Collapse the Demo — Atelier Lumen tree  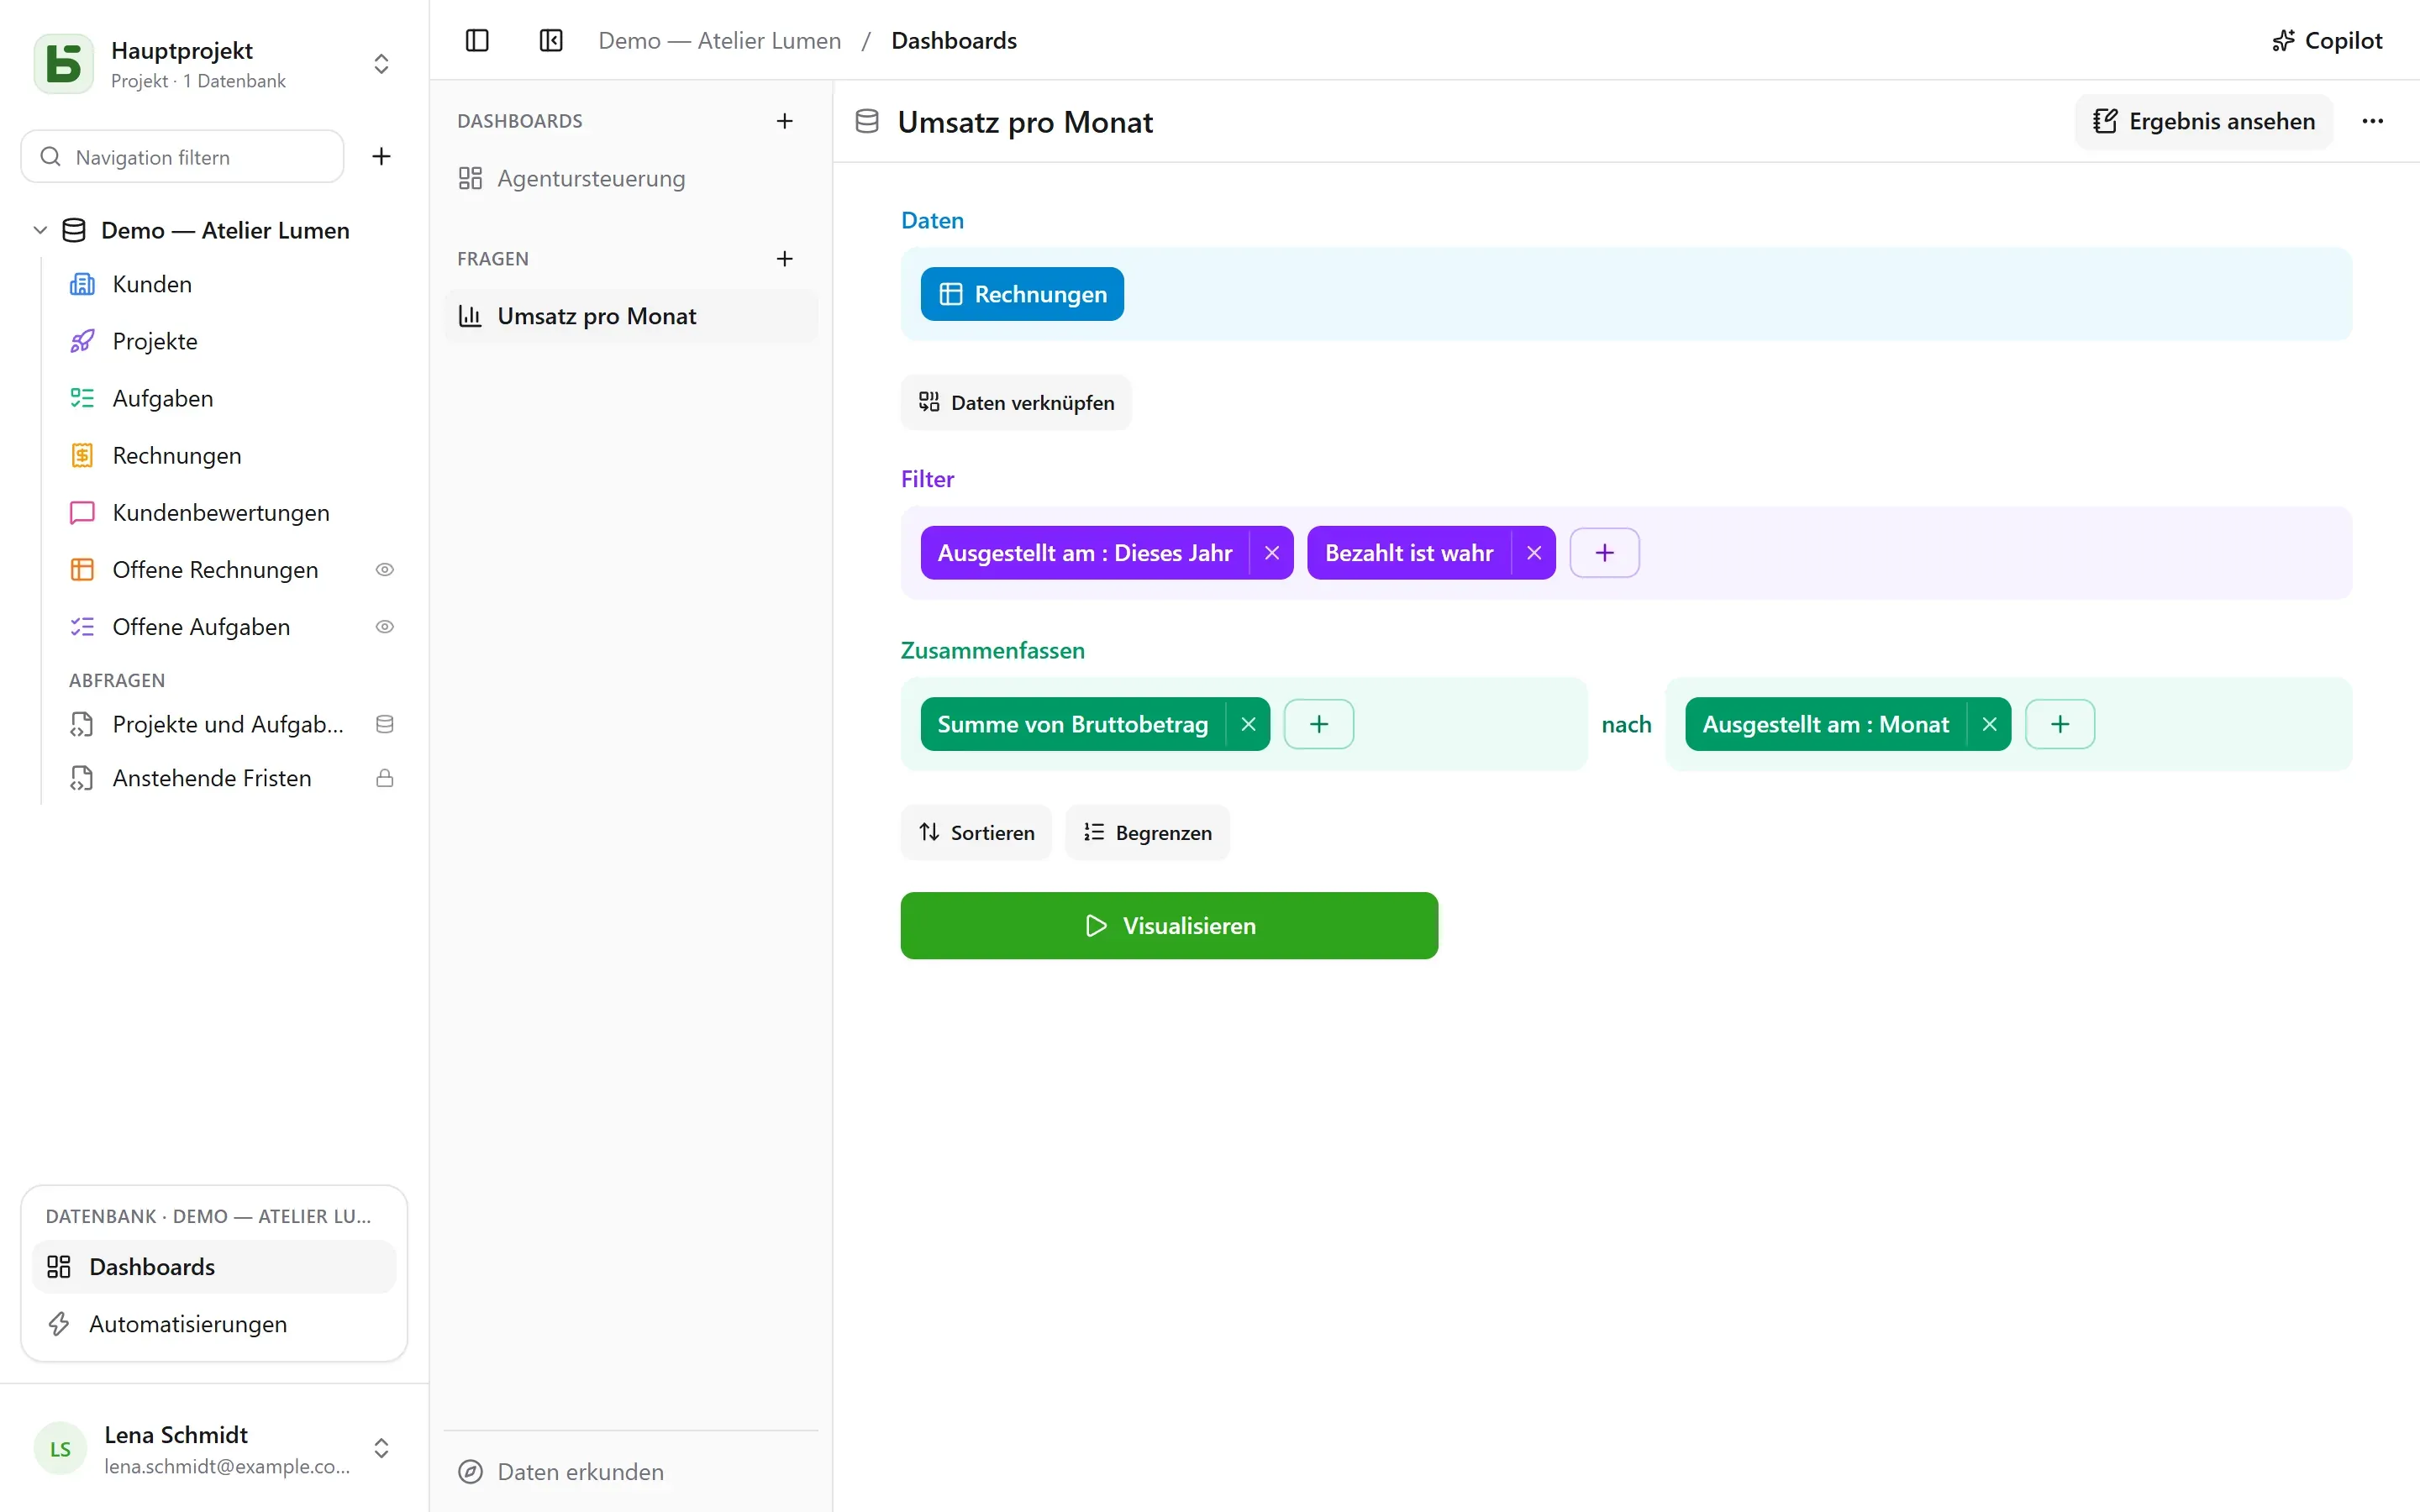(x=40, y=230)
